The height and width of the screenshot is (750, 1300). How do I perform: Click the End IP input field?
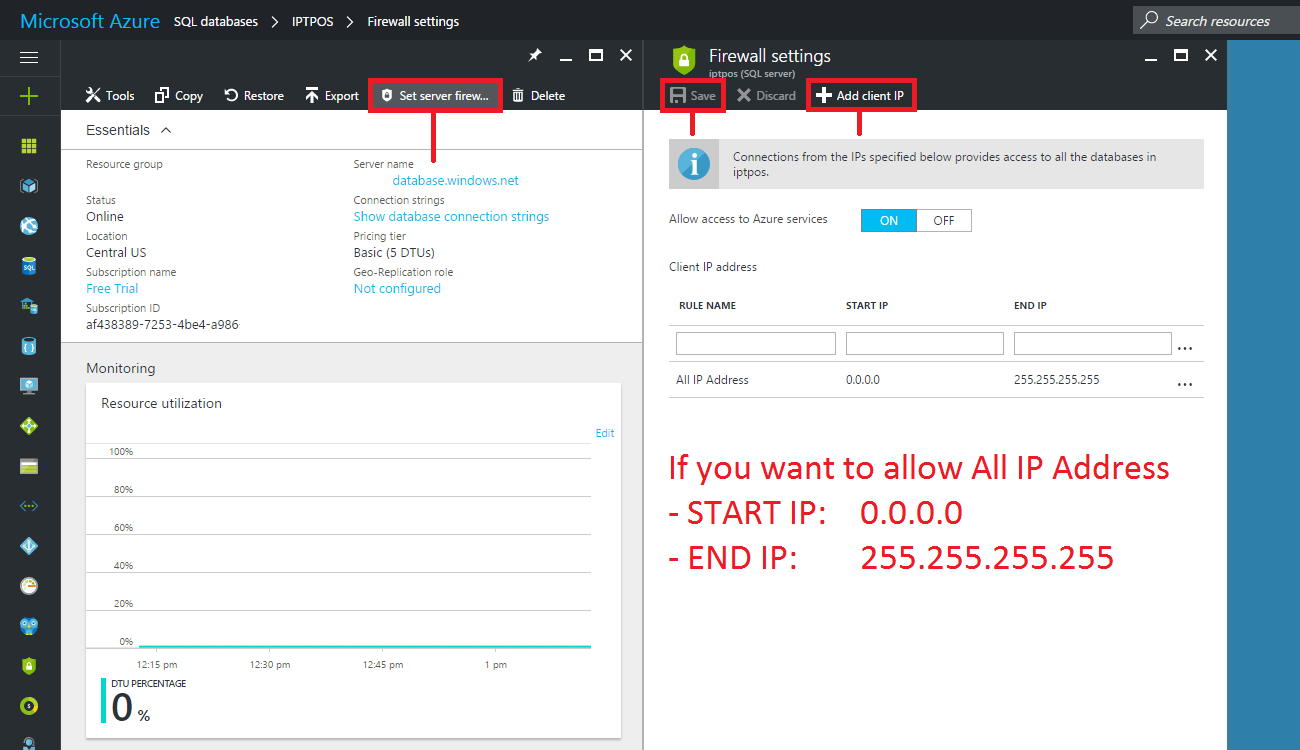(x=1092, y=343)
